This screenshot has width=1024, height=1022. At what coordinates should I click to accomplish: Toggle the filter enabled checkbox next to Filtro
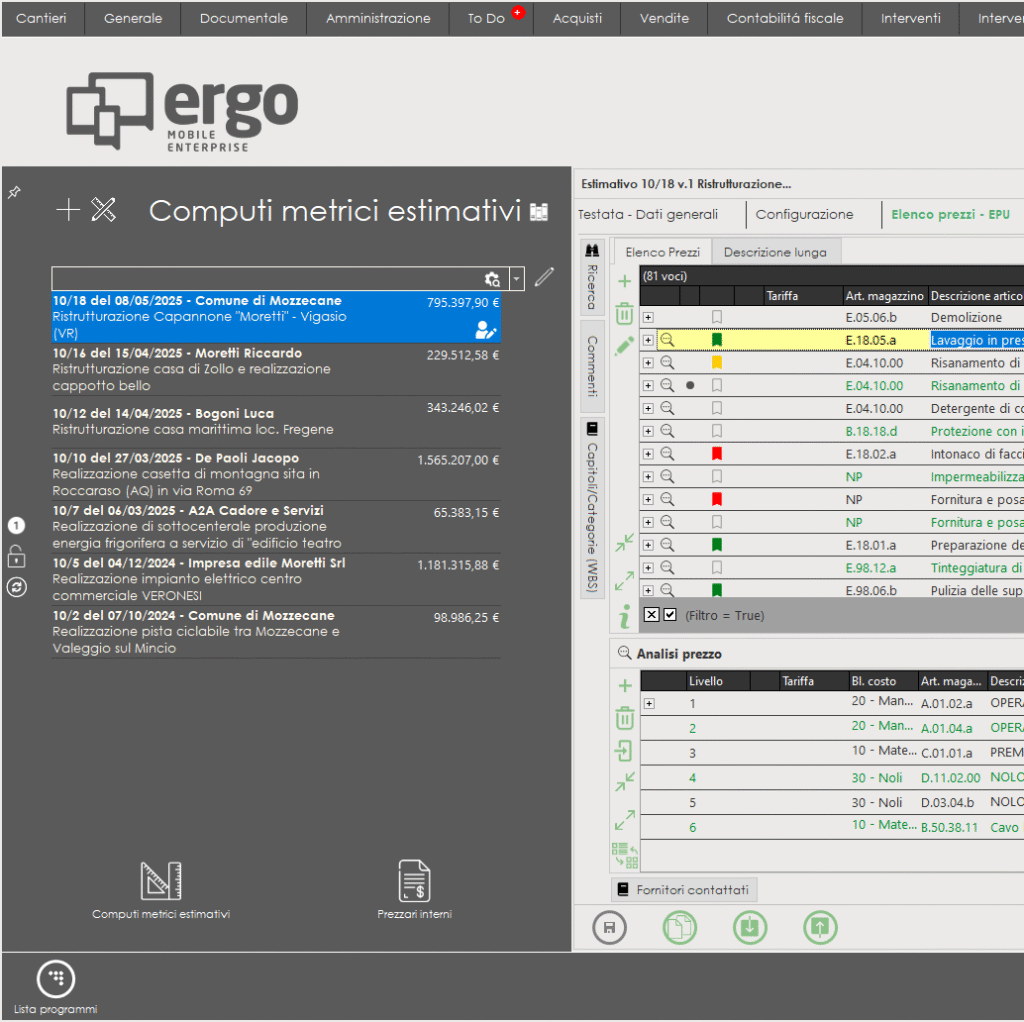670,615
